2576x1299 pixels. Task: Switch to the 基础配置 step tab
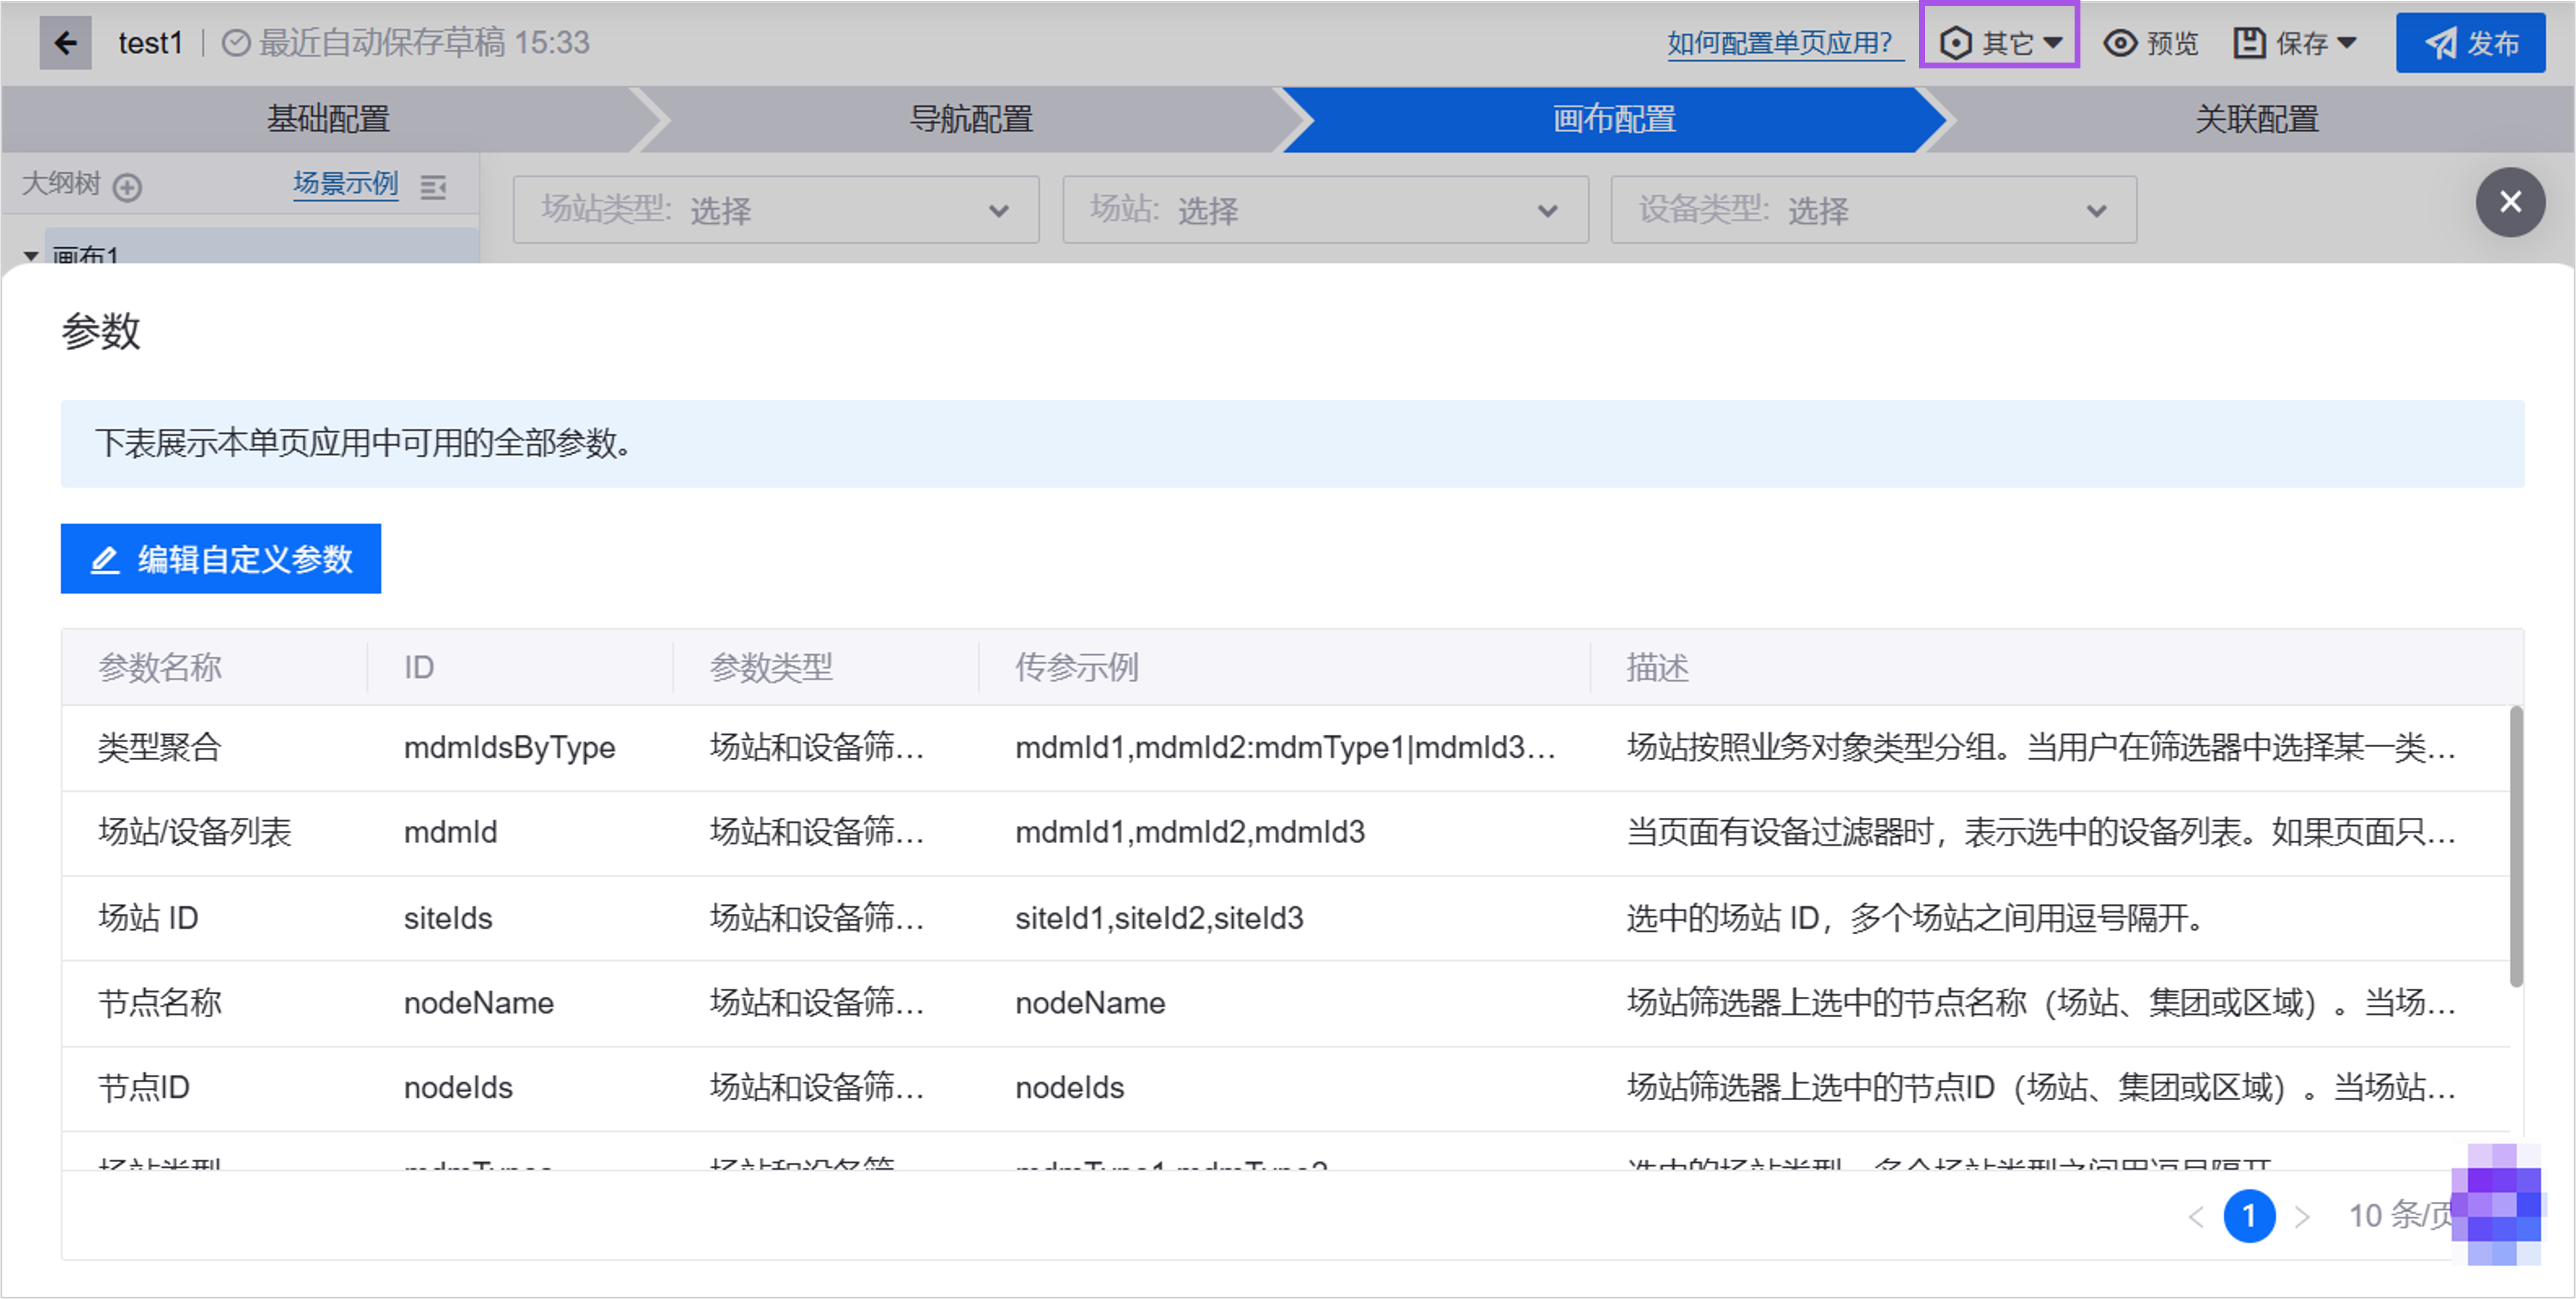(x=328, y=119)
